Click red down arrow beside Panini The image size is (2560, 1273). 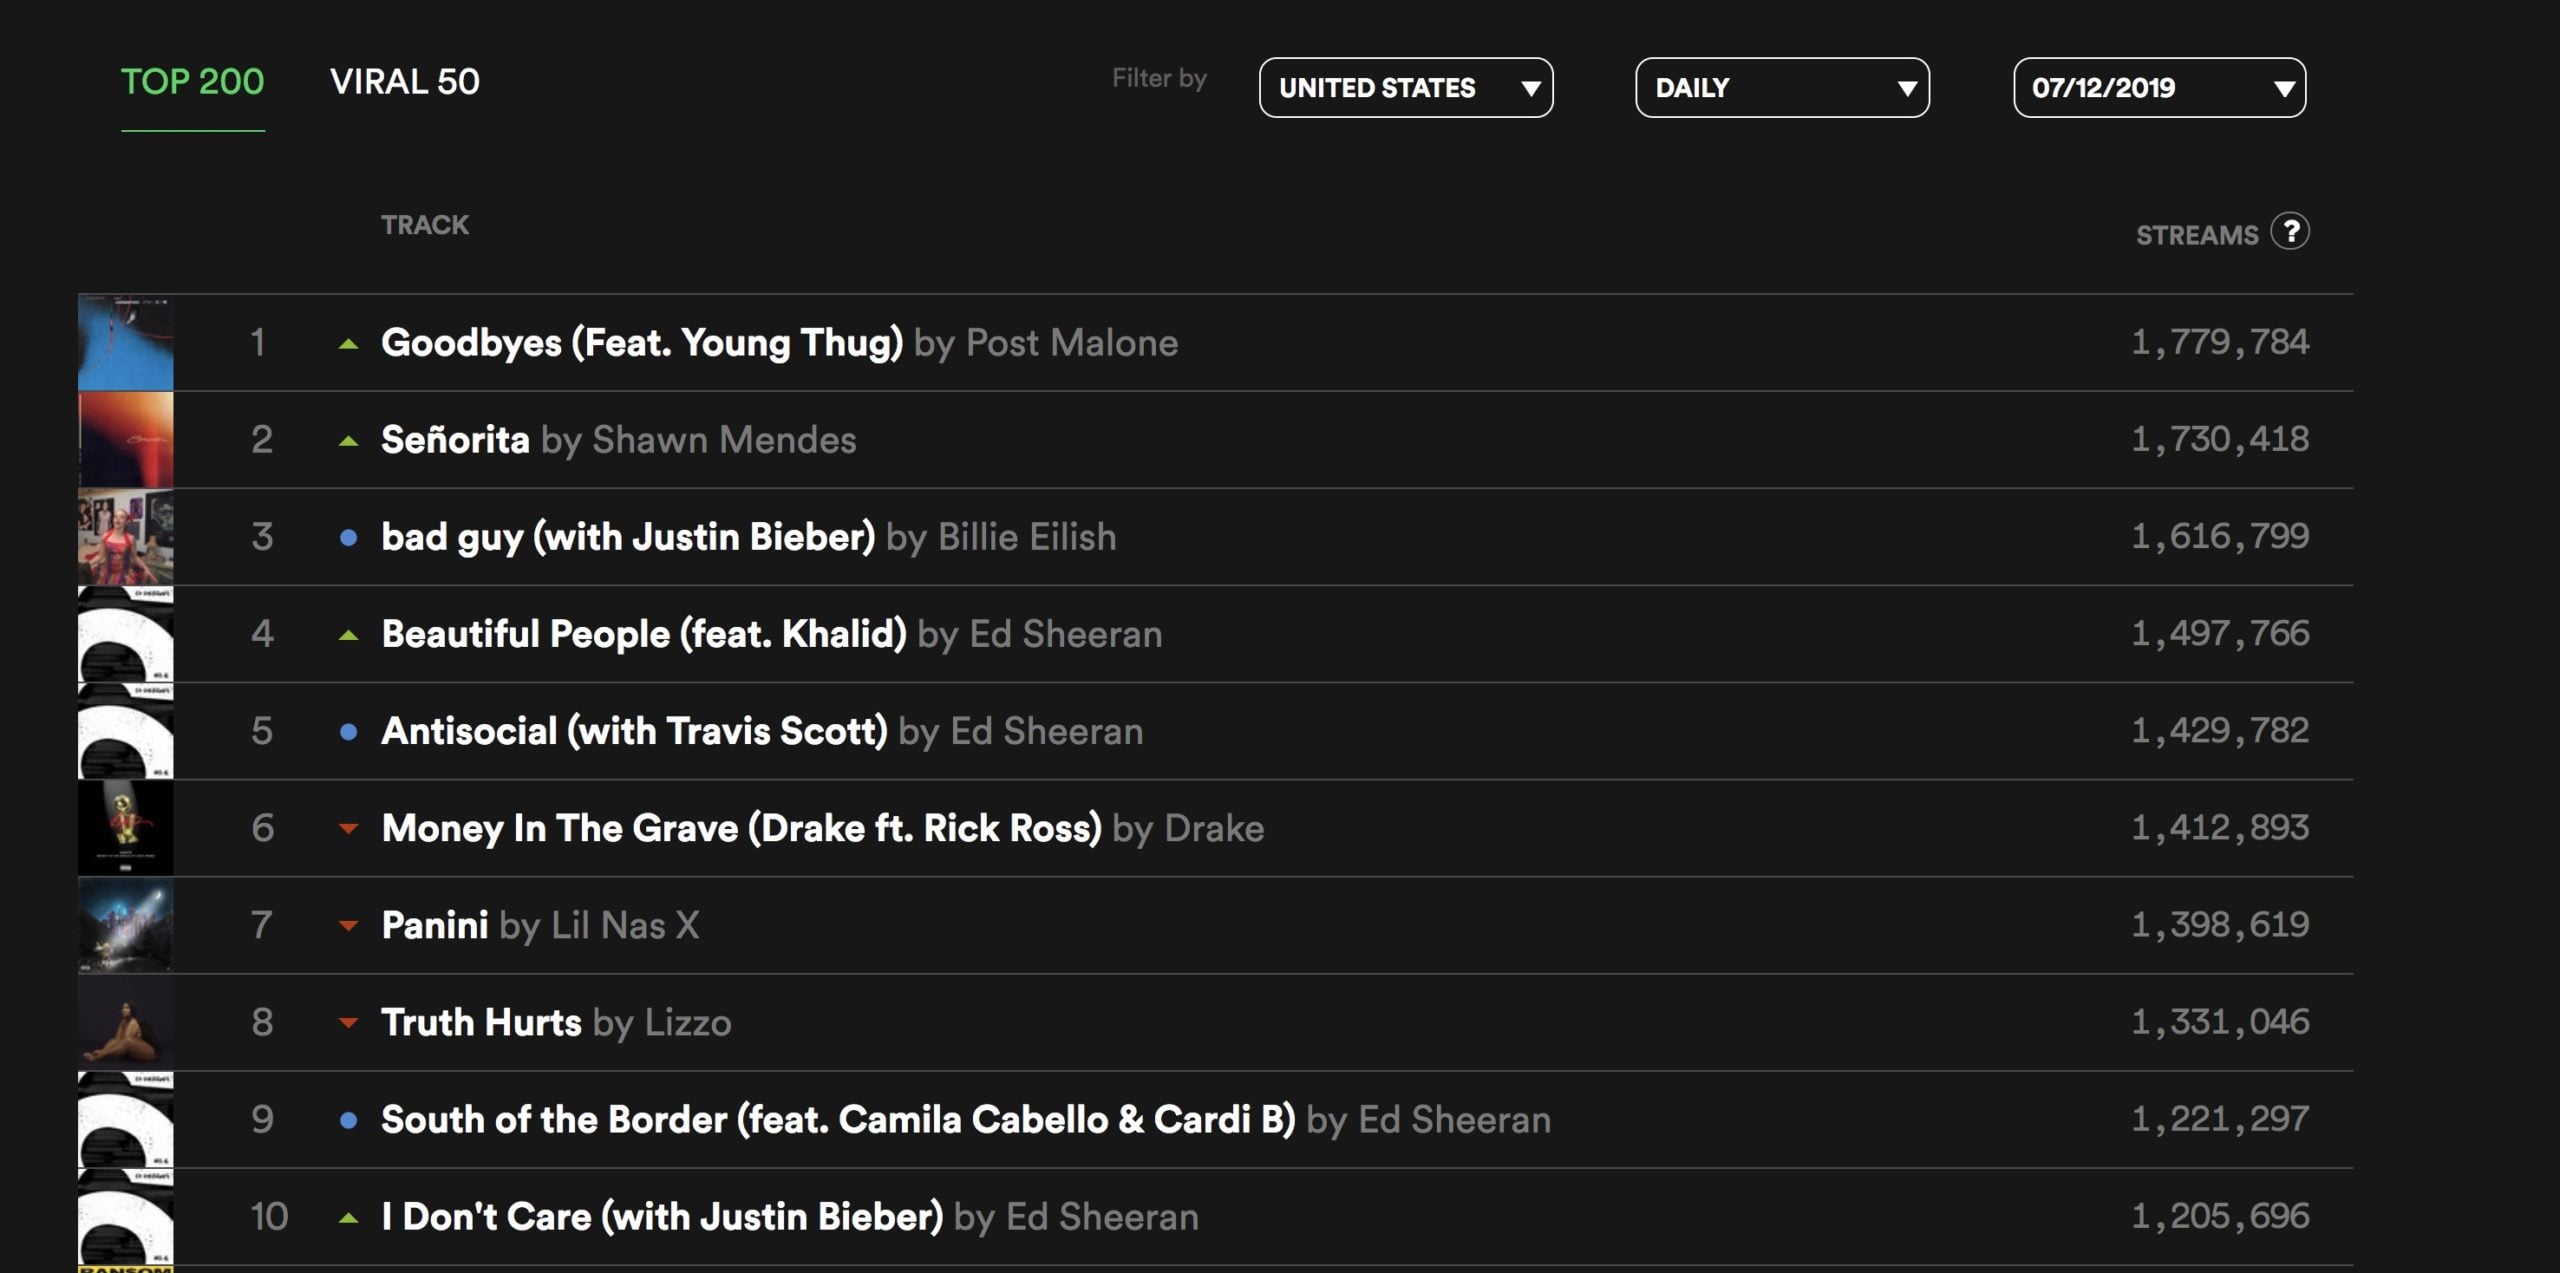tap(348, 926)
